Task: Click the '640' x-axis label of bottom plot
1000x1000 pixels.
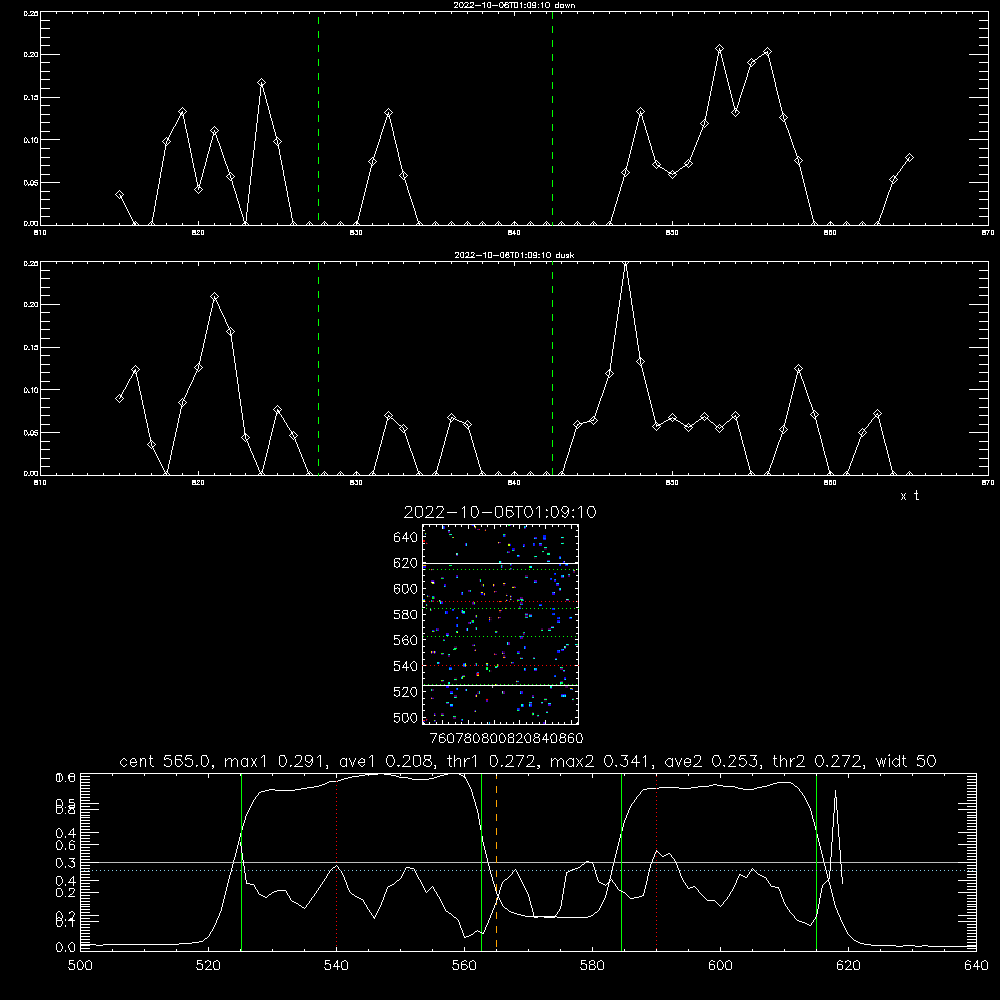Action: [x=976, y=966]
